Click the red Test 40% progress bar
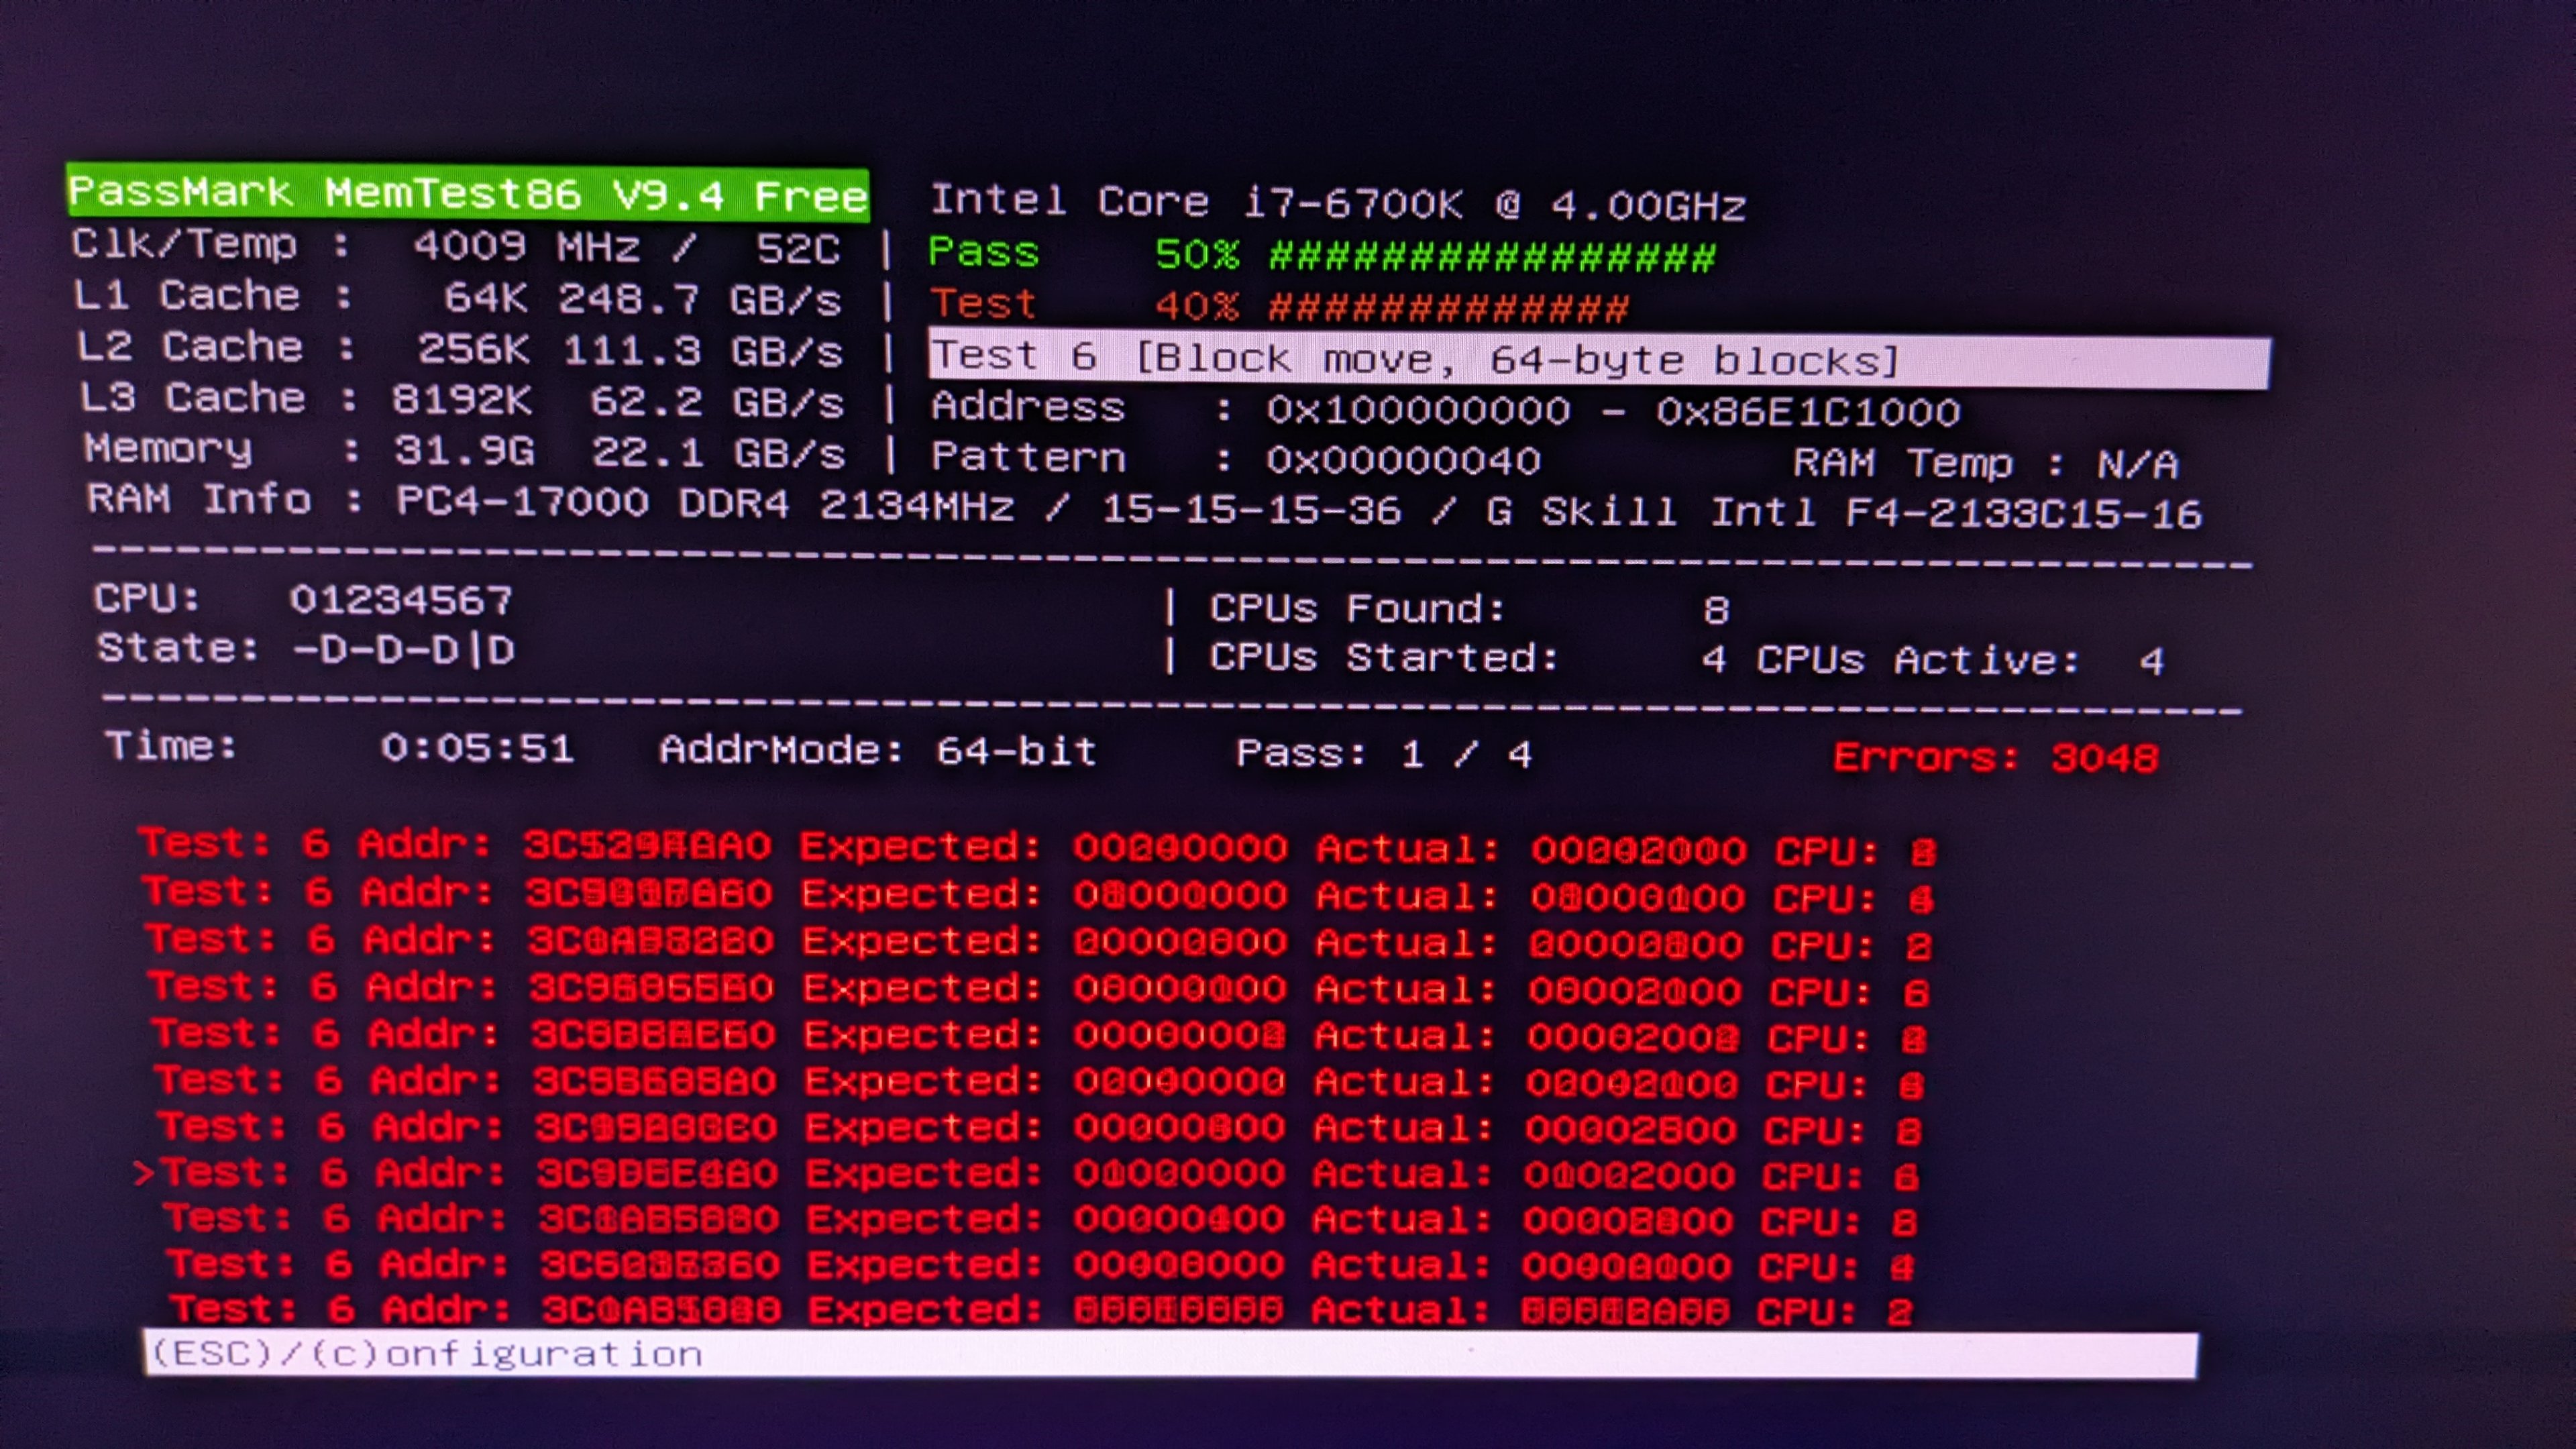 pos(1447,307)
